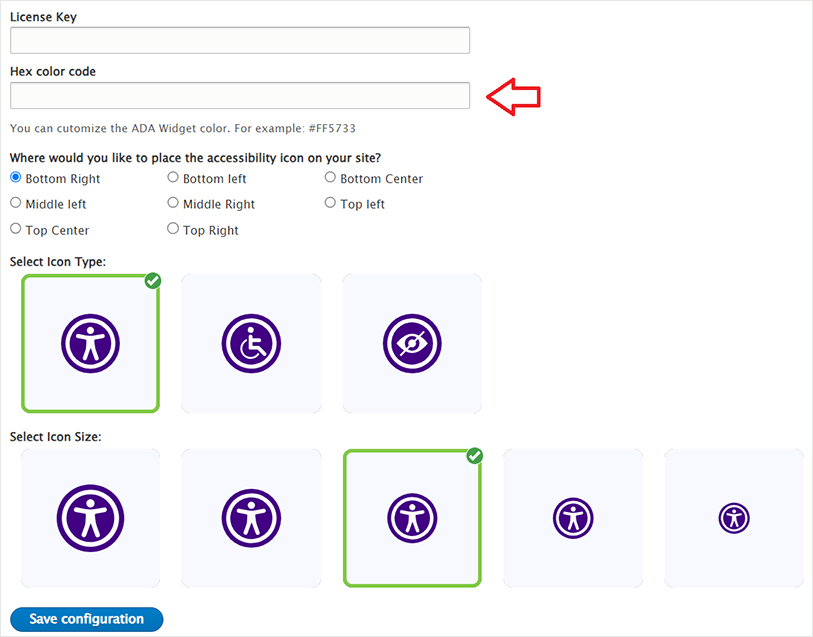Pick the second smallest icon size
This screenshot has height=637, width=813.
[573, 518]
